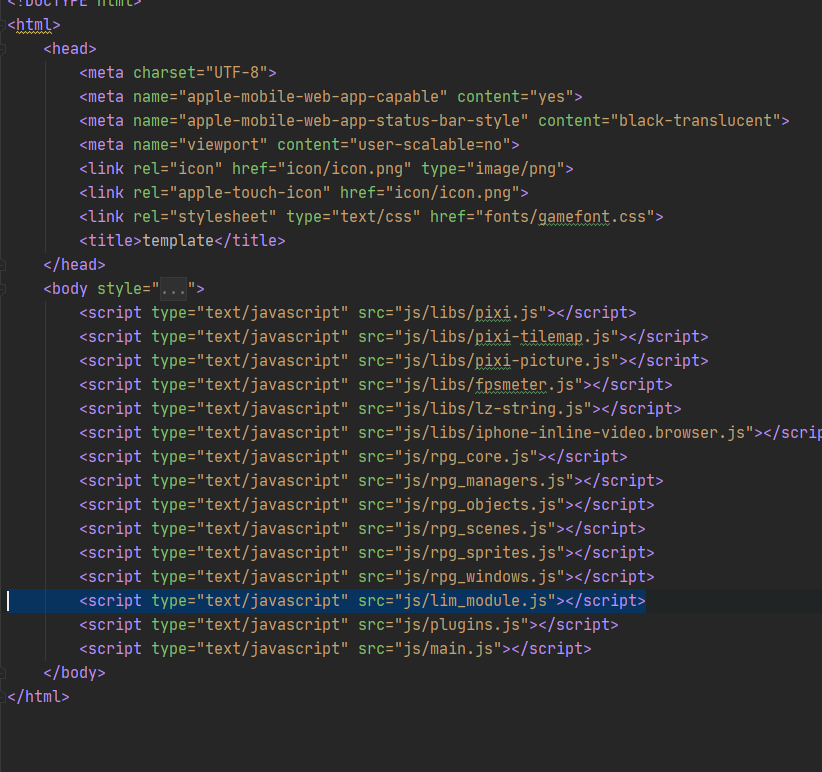Click the "template" title text
This screenshot has height=772, width=822.
[178, 241]
